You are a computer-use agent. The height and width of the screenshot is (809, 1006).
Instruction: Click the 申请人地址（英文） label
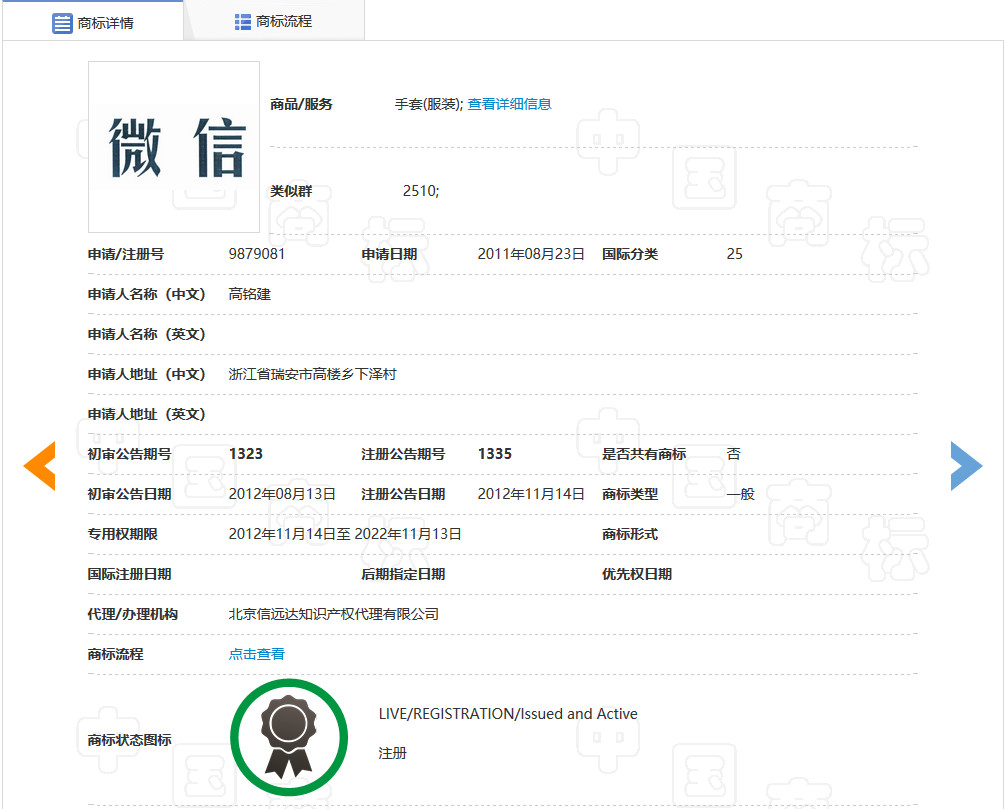pos(147,414)
